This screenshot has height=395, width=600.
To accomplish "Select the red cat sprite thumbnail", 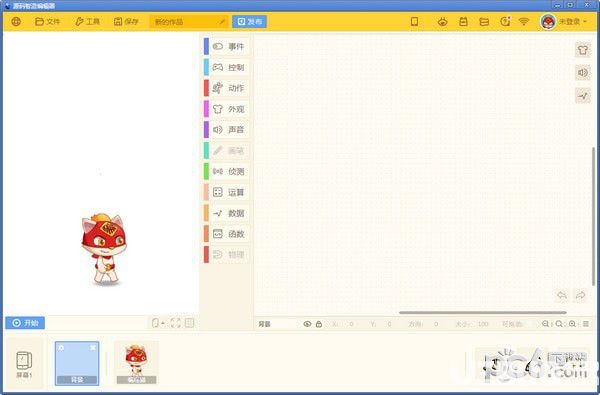I will coord(136,363).
